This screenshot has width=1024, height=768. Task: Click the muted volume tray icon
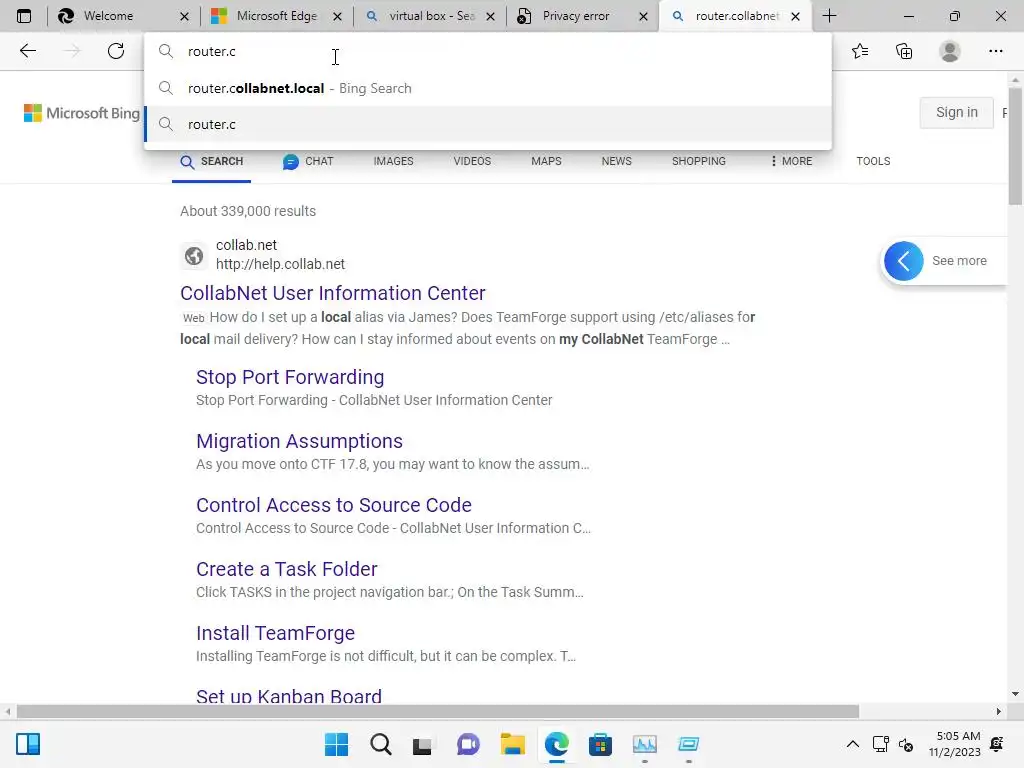tap(906, 744)
